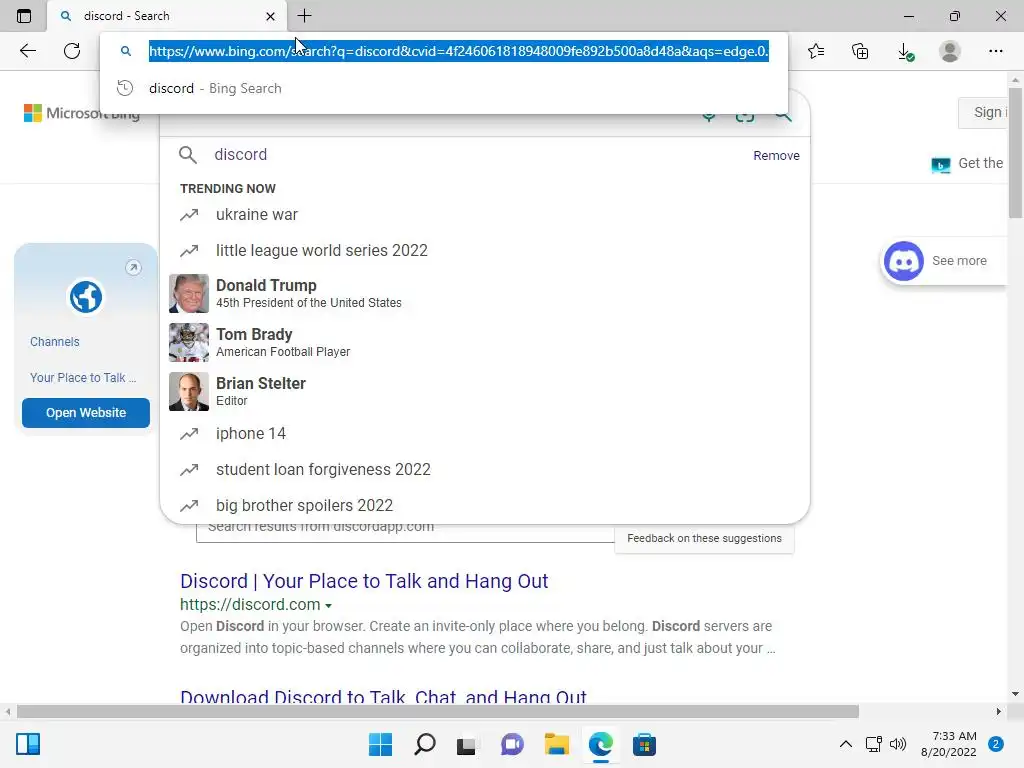Click the horizontal scrollbar thumb

438,711
